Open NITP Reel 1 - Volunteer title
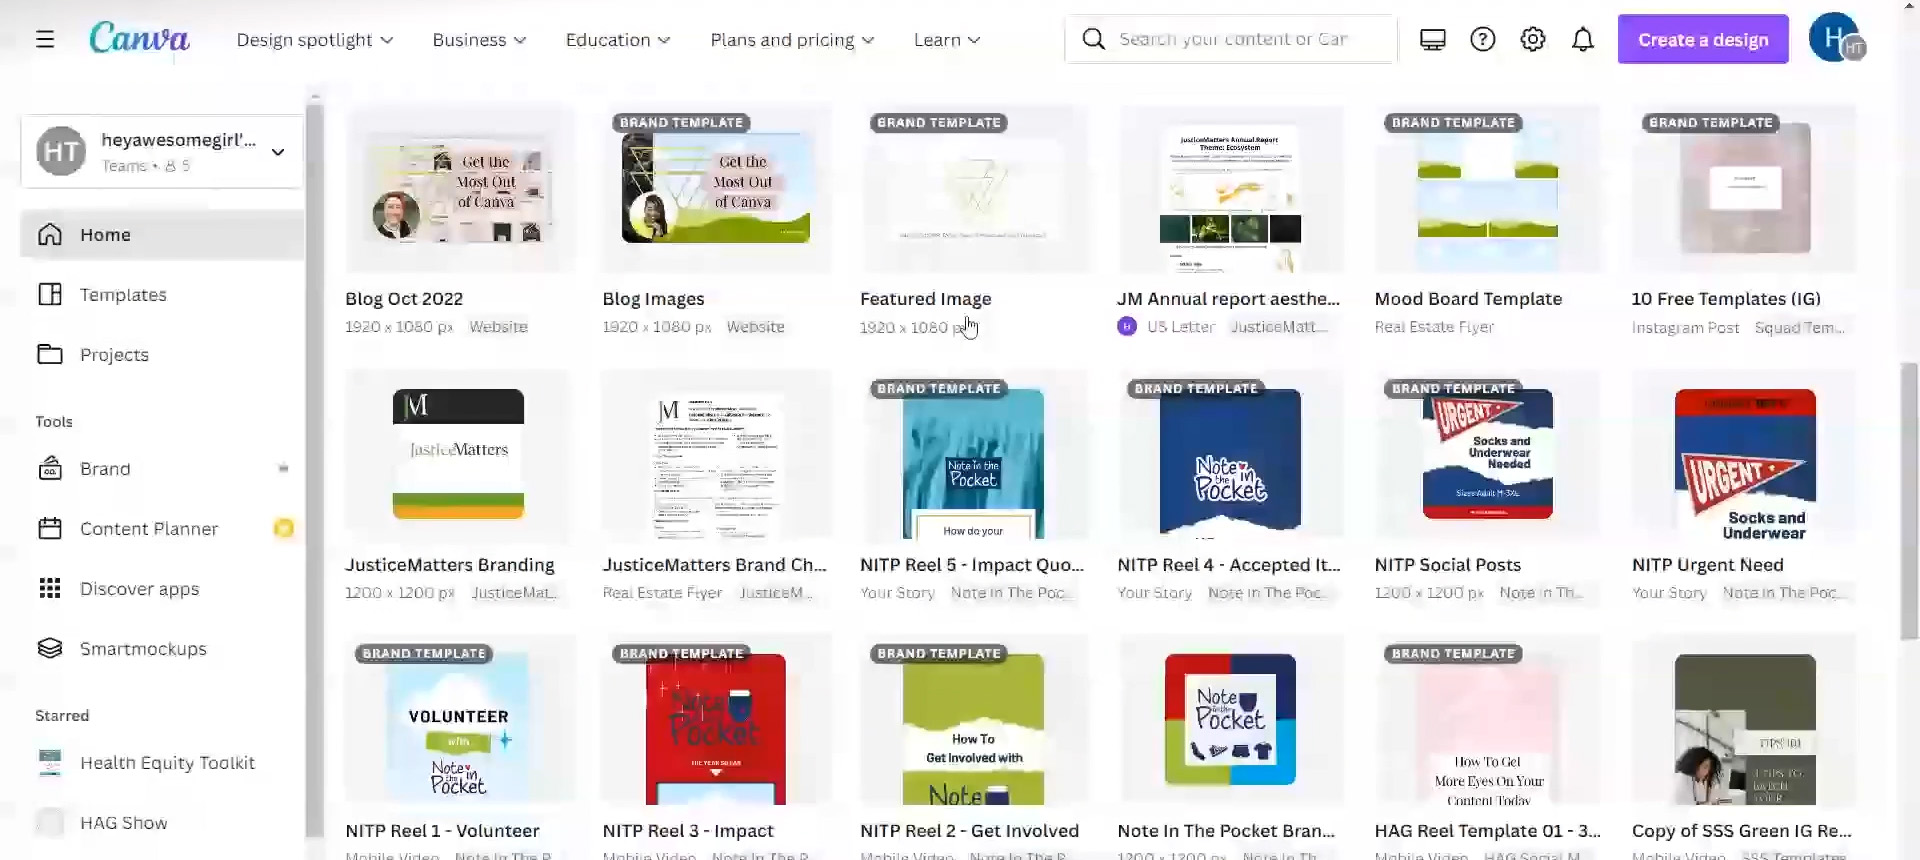The width and height of the screenshot is (1920, 860). (x=442, y=830)
